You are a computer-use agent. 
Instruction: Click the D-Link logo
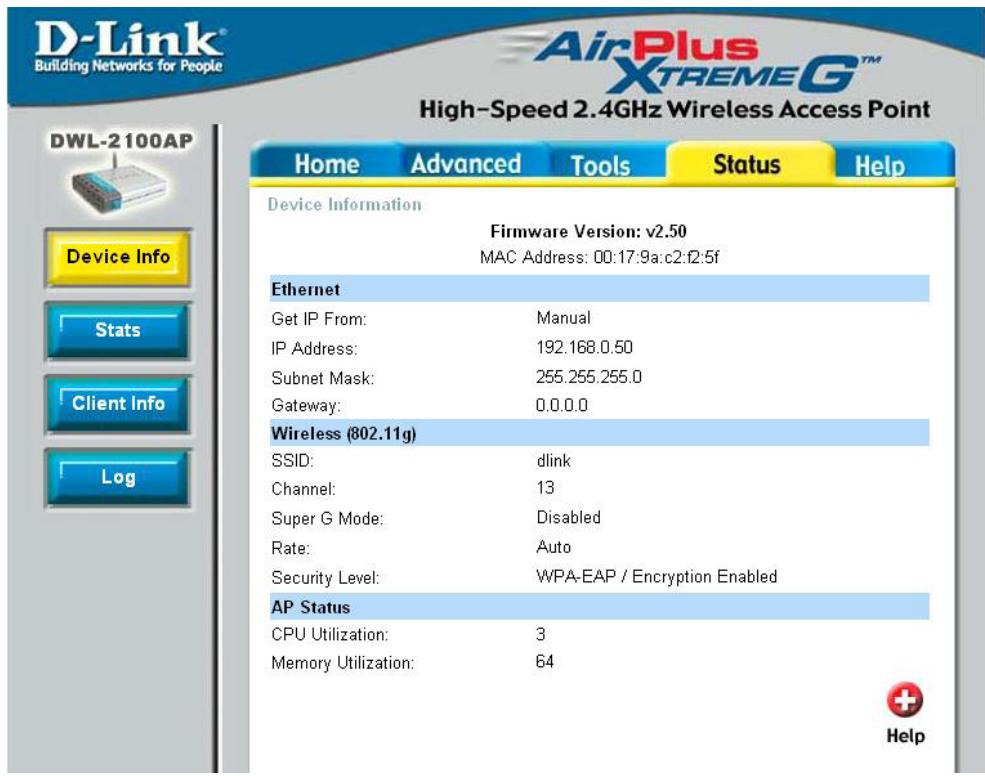pos(129,47)
